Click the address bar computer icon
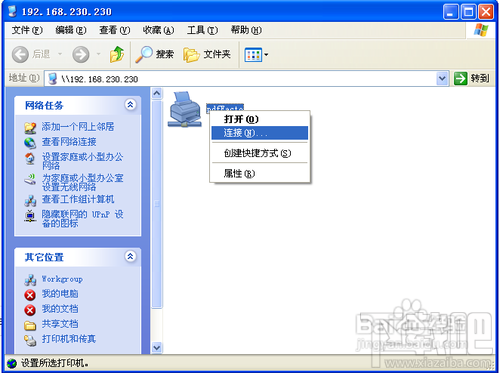The height and width of the screenshot is (373, 500). pyautogui.click(x=52, y=79)
